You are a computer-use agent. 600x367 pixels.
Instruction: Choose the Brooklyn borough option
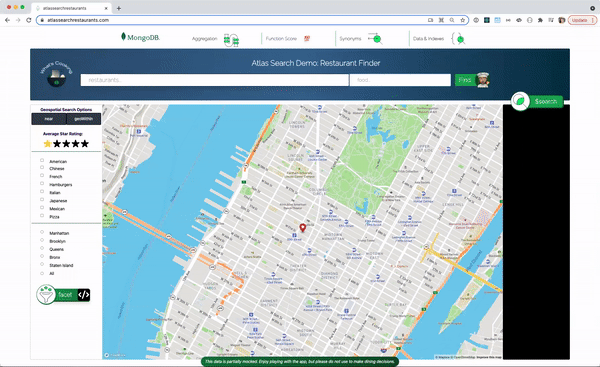pos(42,240)
